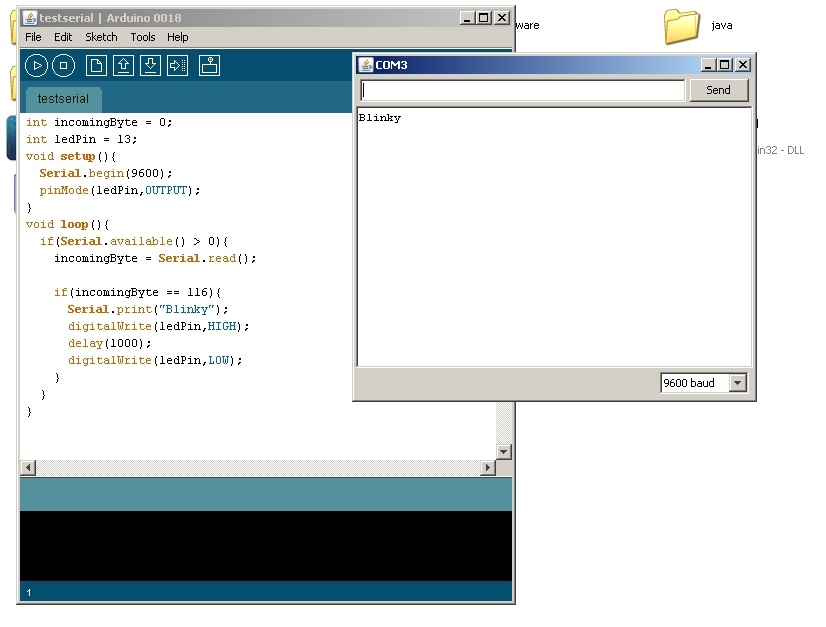Minimize the COM3 window
The width and height of the screenshot is (826, 627).
click(708, 65)
